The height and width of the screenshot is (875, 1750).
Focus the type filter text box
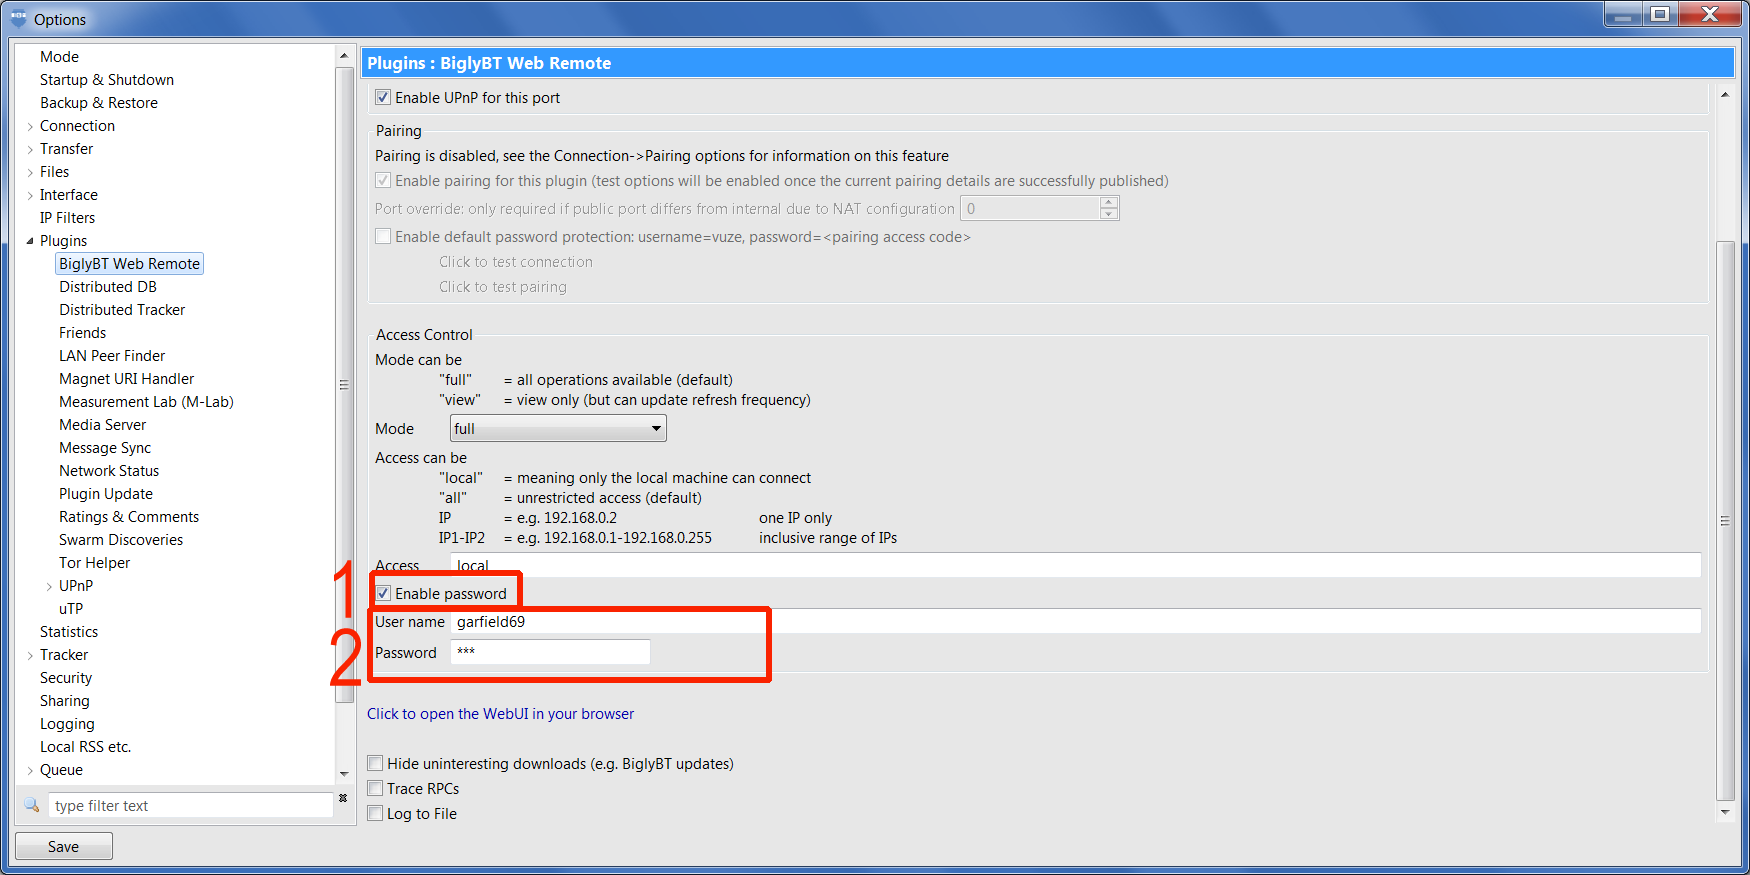point(190,805)
